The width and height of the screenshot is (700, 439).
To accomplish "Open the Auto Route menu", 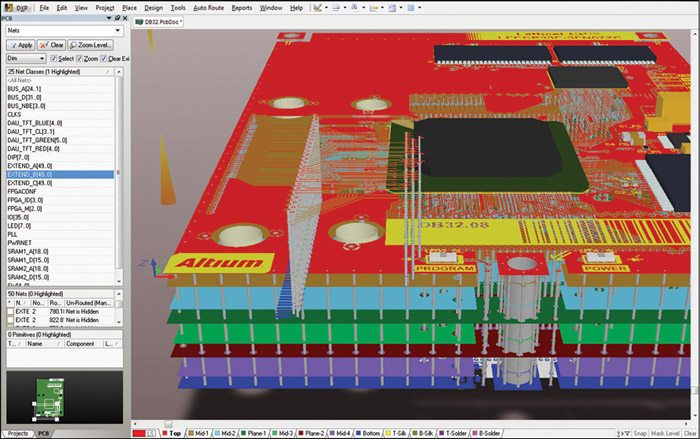I will click(x=208, y=7).
